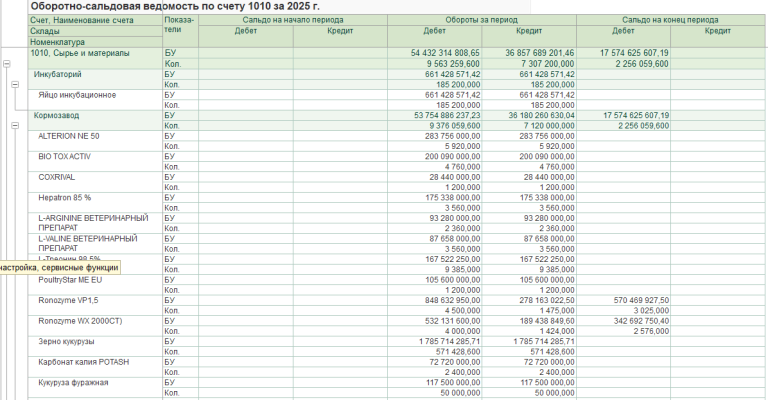Click account 1010 quantity debit 9 563 259,600
Viewport: 768px width, 400px height.
pyautogui.click(x=454, y=64)
